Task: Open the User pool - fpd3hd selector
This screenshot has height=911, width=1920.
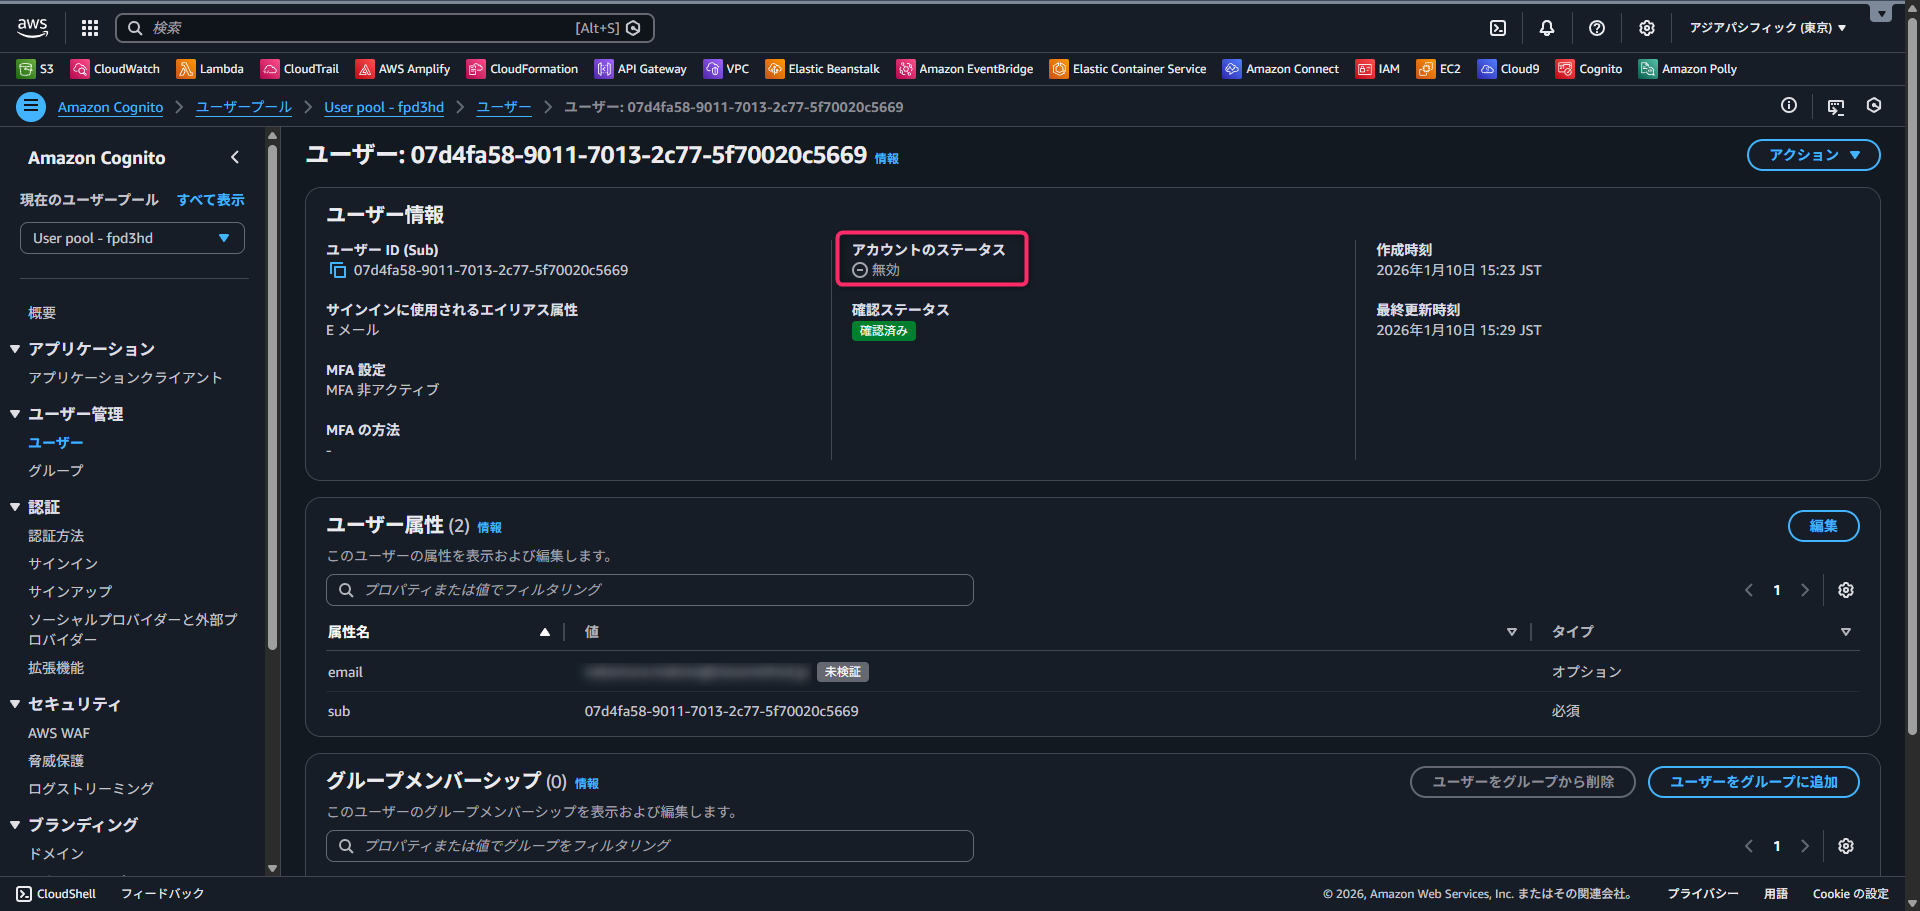Action: 132,238
